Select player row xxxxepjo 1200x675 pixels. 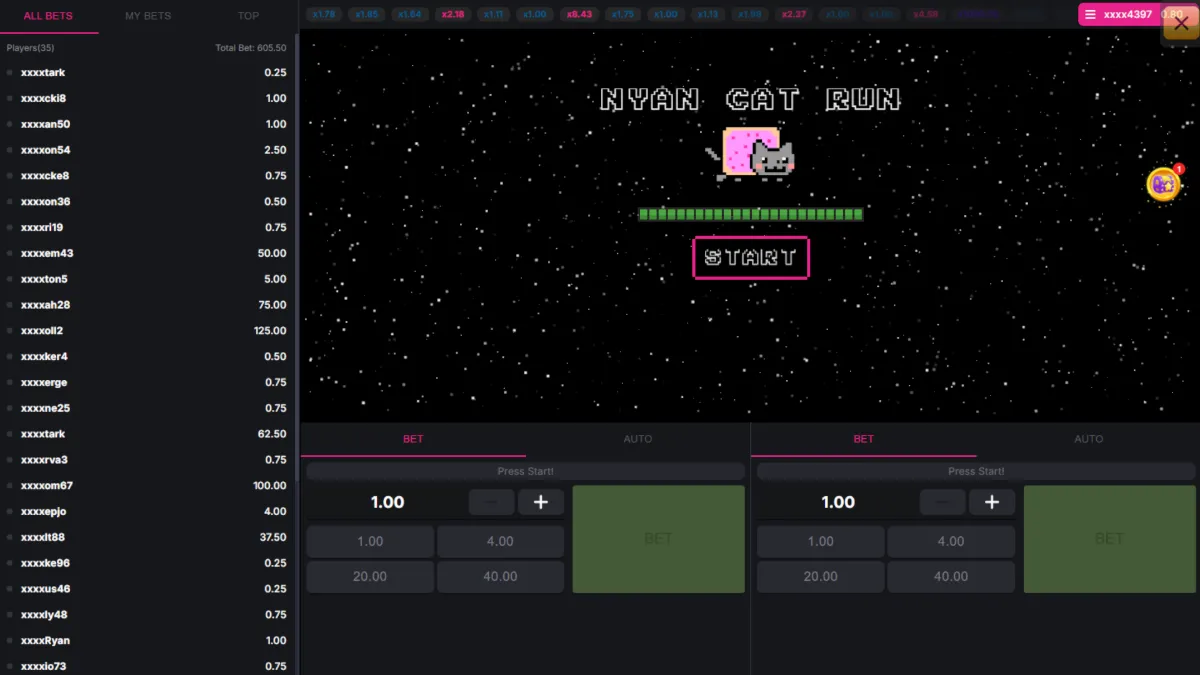[x=147, y=512]
